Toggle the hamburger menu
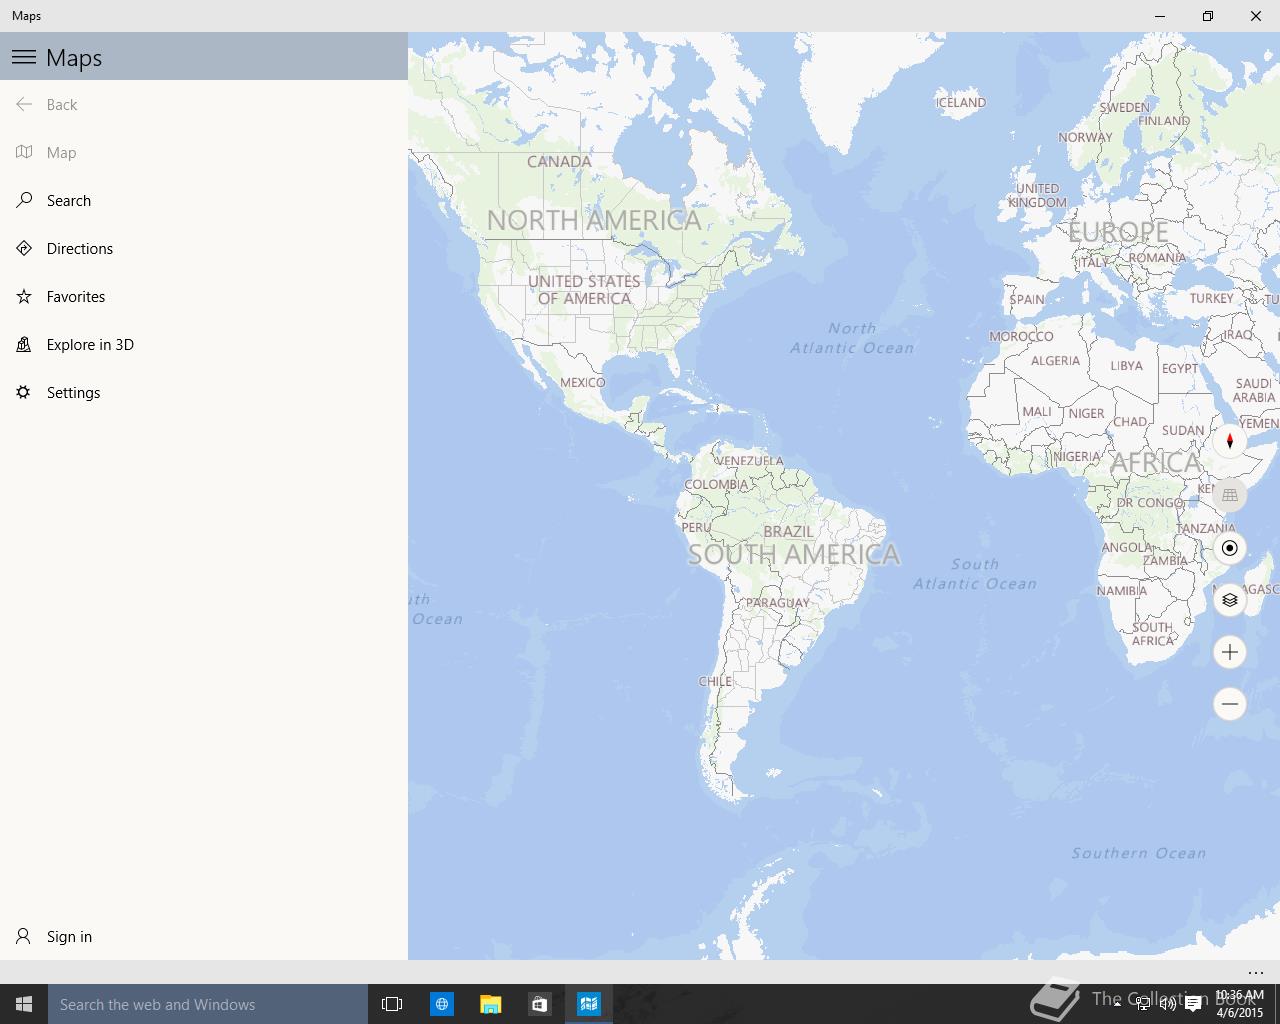 tap(24, 57)
